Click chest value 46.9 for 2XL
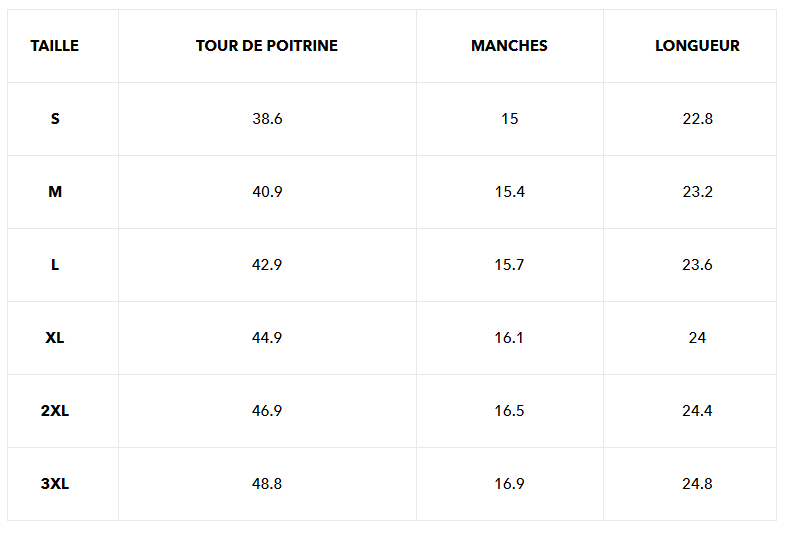This screenshot has height=543, width=786. (x=267, y=411)
